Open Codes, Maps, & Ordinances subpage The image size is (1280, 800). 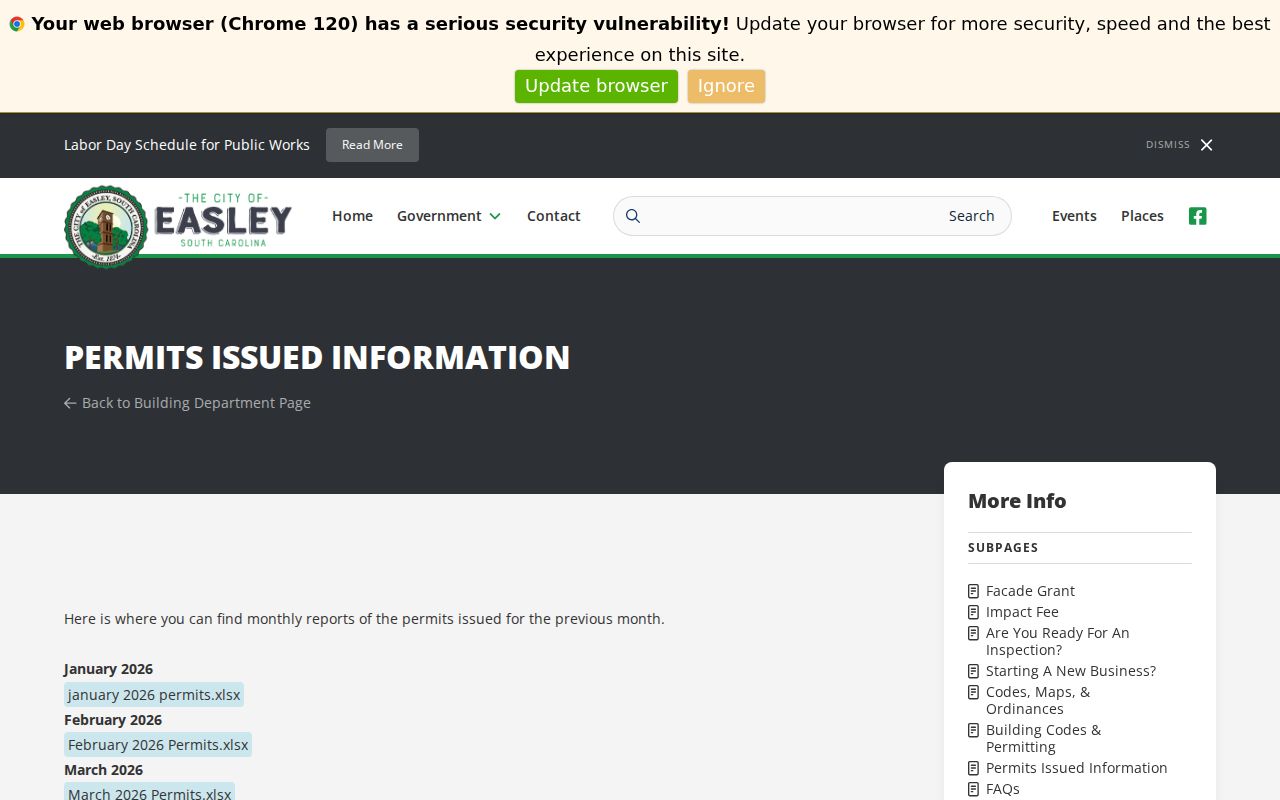tap(1038, 700)
